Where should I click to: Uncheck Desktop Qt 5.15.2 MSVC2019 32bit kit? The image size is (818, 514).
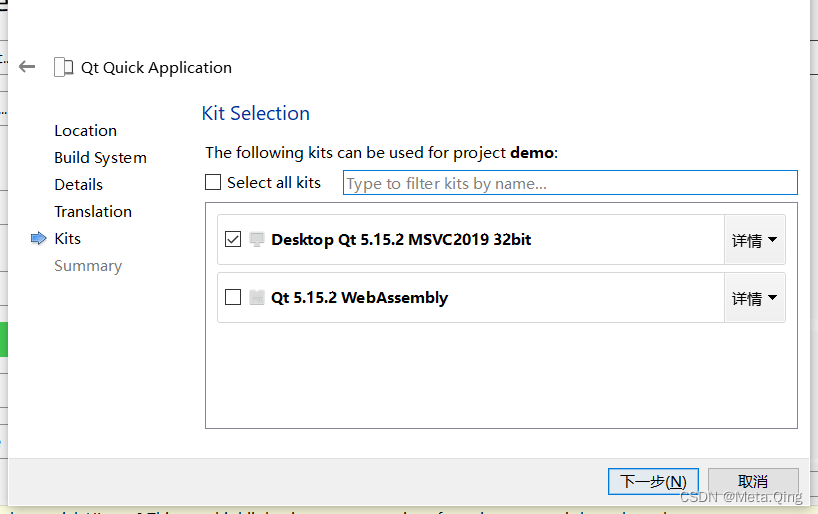click(x=233, y=240)
